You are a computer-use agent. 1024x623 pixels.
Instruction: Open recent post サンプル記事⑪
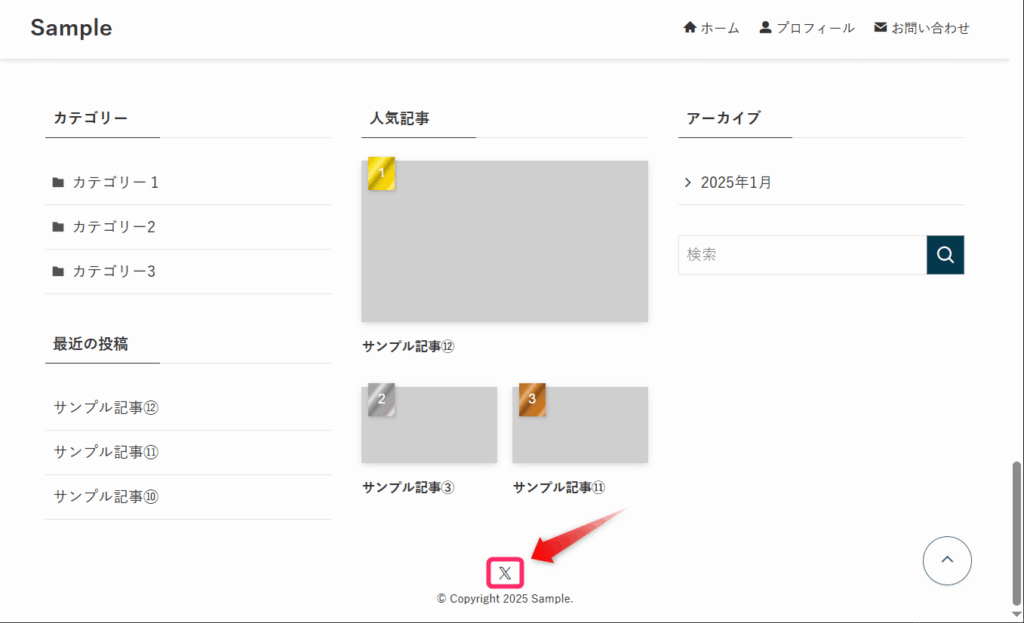tap(106, 452)
